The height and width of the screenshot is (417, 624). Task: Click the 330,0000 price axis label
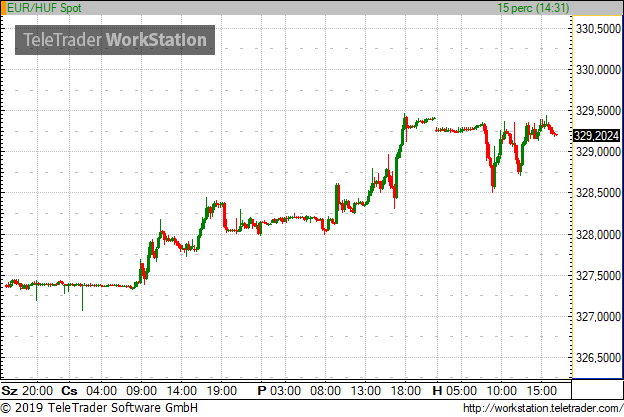click(598, 70)
